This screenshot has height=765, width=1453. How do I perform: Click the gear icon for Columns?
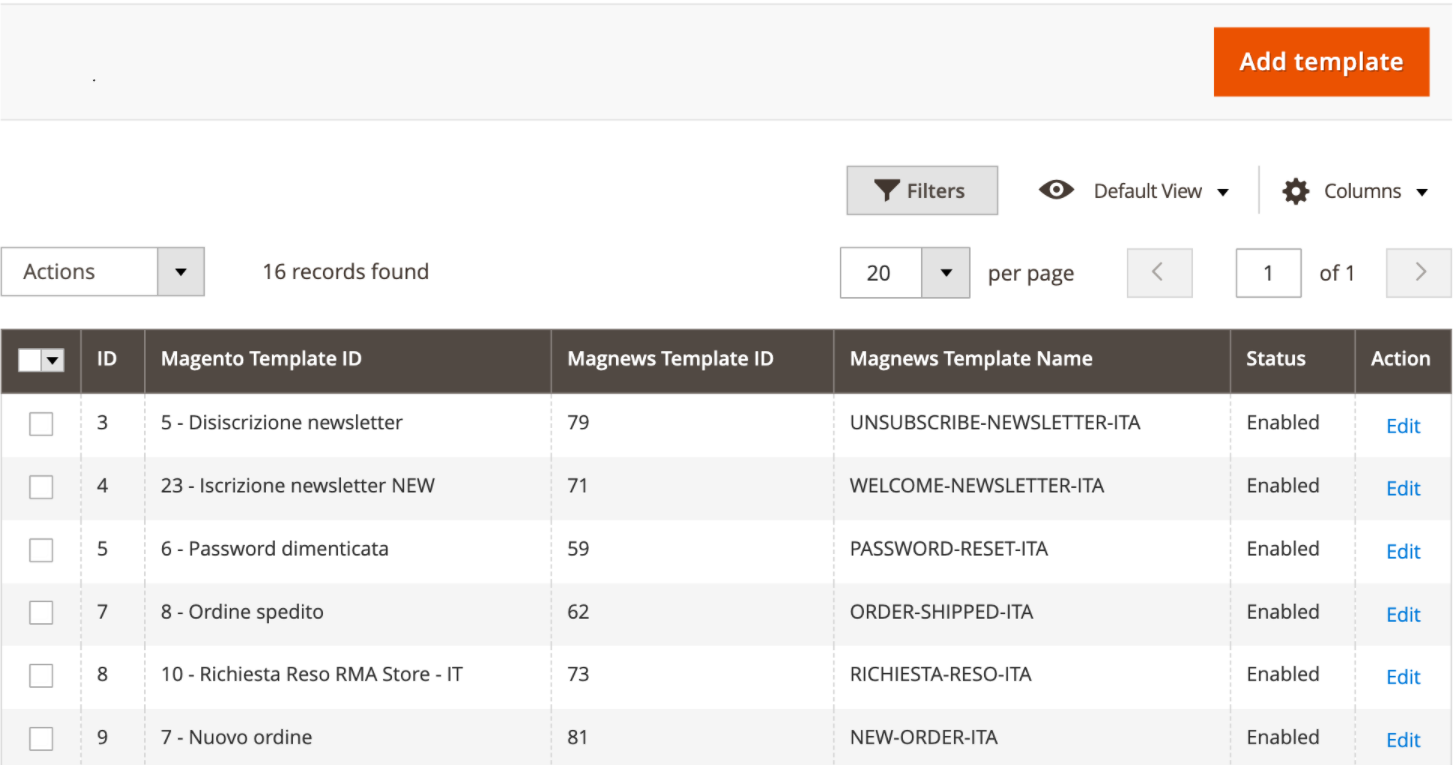pyautogui.click(x=1295, y=191)
